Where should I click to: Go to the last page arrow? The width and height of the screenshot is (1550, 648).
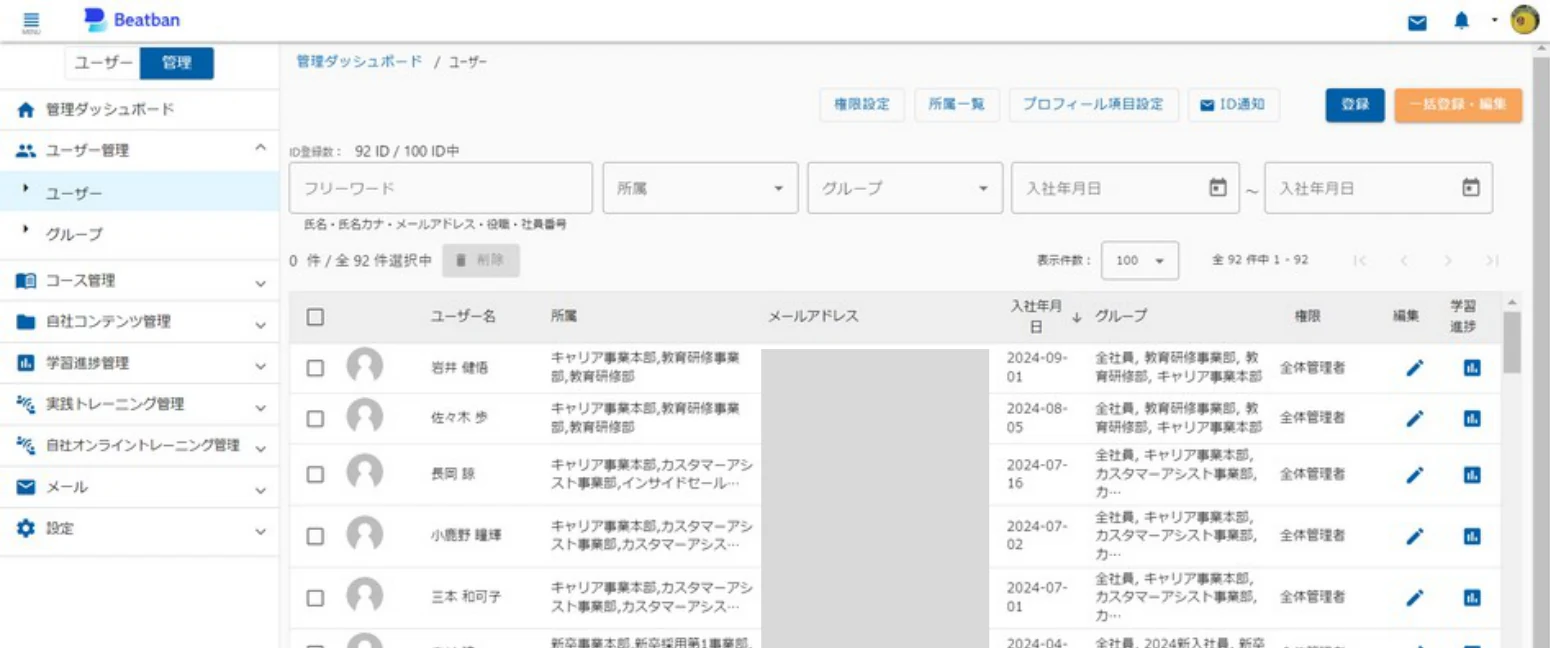[1492, 260]
